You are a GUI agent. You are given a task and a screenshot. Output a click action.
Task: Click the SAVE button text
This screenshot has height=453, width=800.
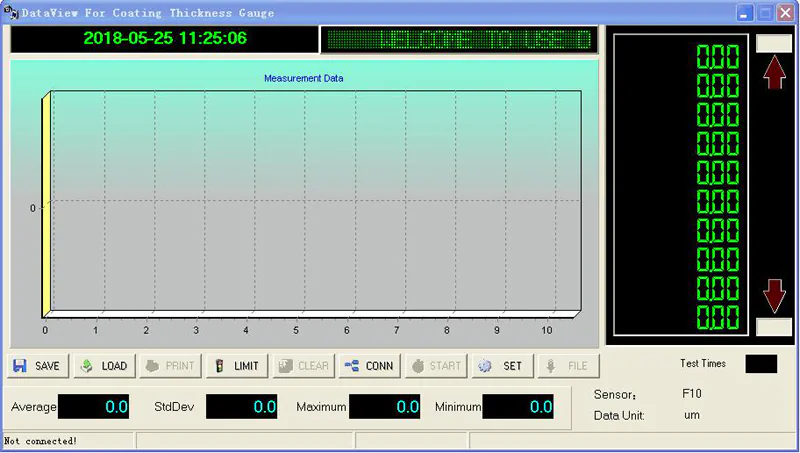pyautogui.click(x=47, y=366)
